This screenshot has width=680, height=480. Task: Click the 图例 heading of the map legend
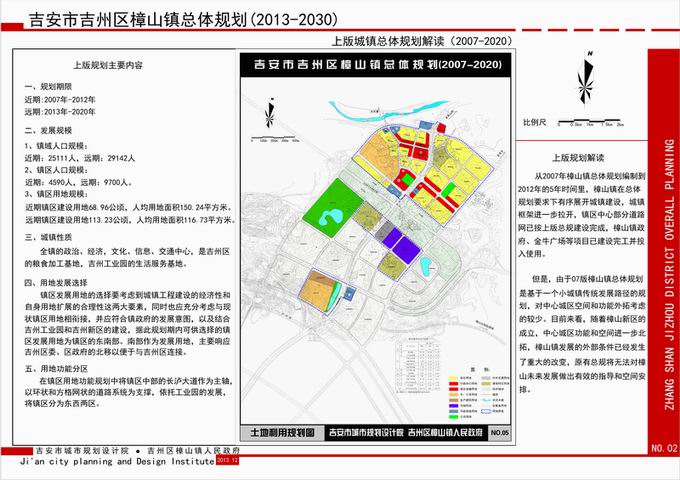pyautogui.click(x=480, y=369)
